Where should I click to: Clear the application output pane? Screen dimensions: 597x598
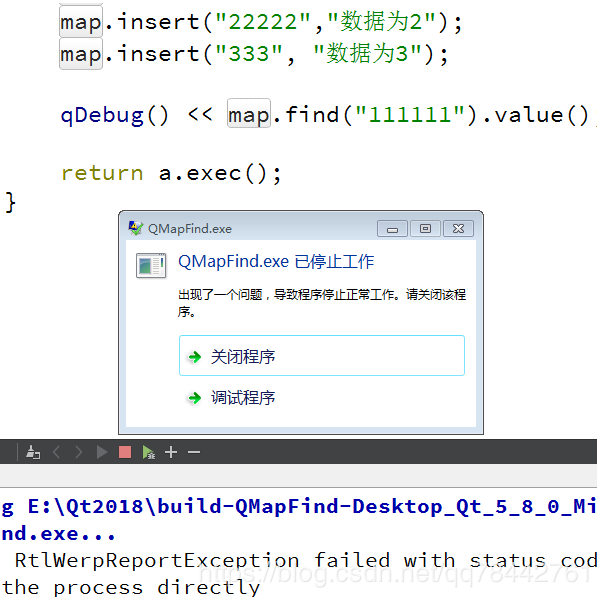click(33, 452)
